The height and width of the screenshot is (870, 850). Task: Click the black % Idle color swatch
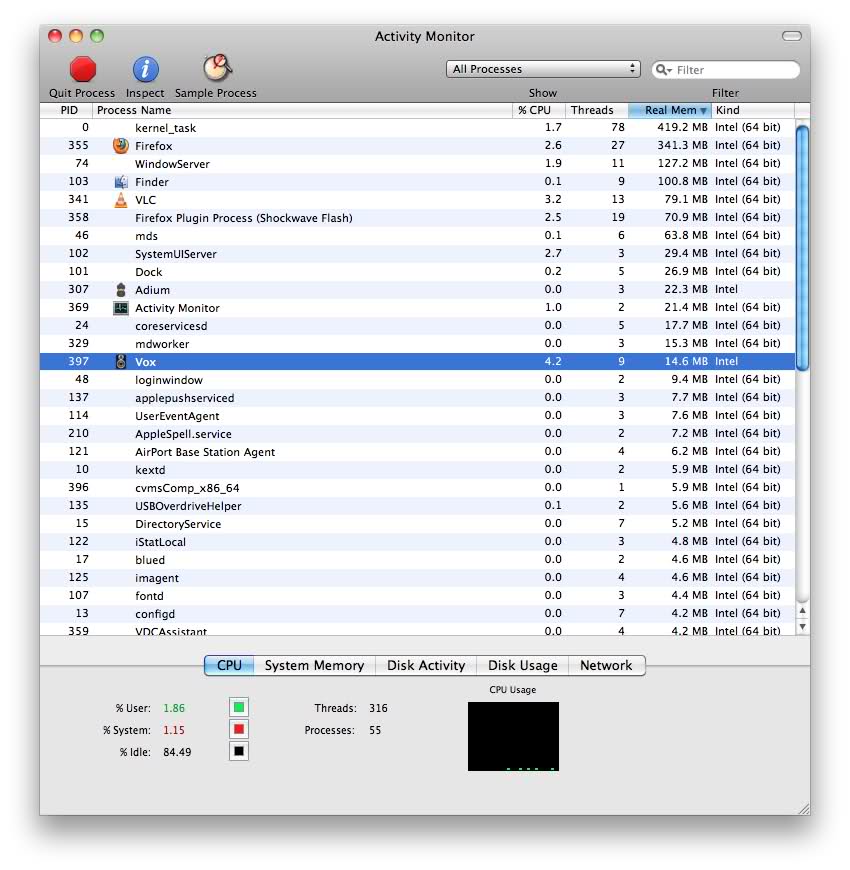pyautogui.click(x=239, y=751)
